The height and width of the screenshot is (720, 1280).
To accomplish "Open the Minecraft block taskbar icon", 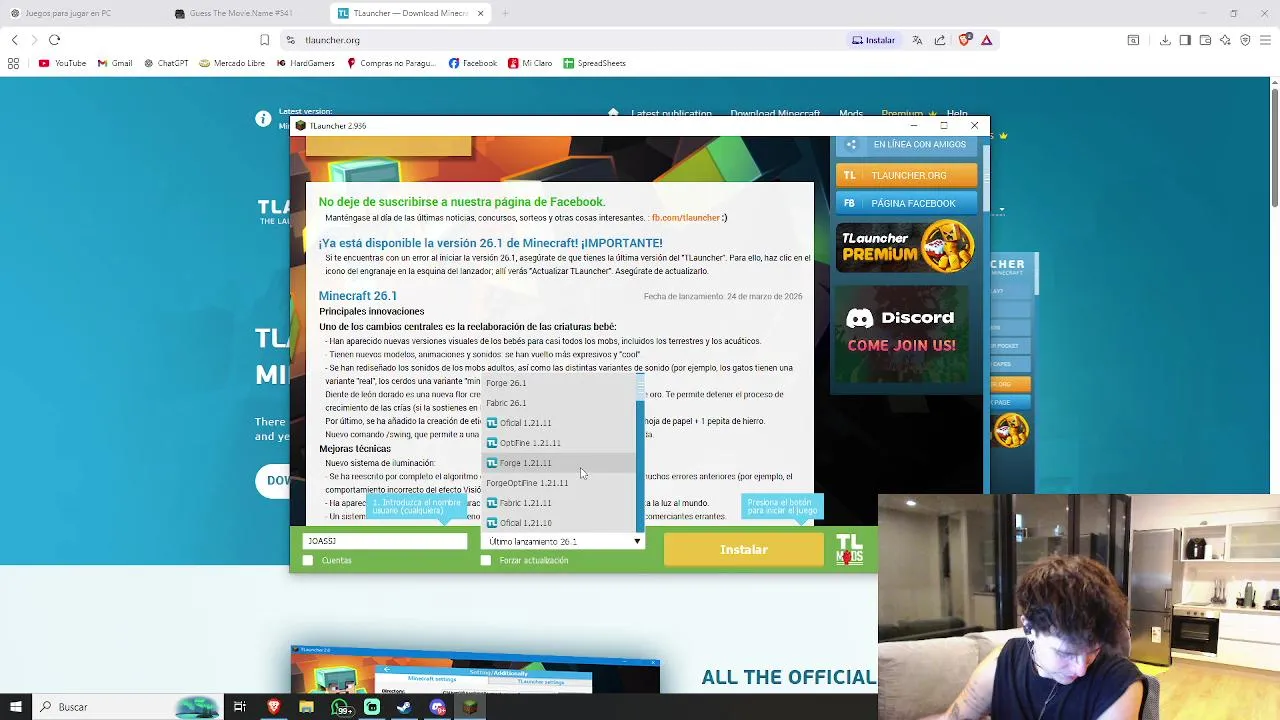I will [470, 707].
